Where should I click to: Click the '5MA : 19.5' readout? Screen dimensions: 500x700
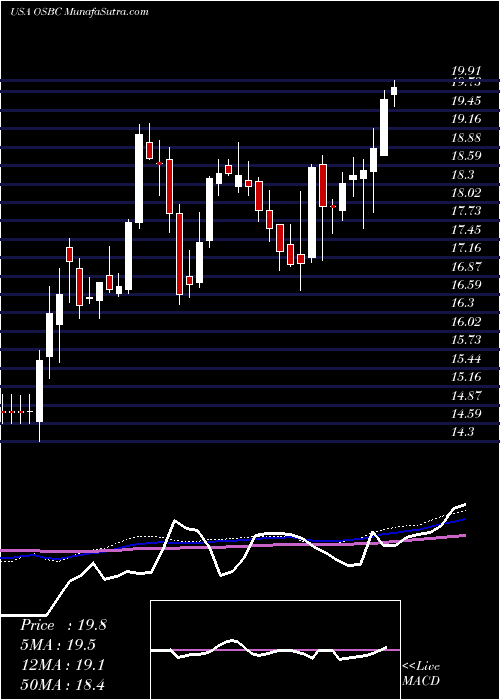[x=58, y=646]
